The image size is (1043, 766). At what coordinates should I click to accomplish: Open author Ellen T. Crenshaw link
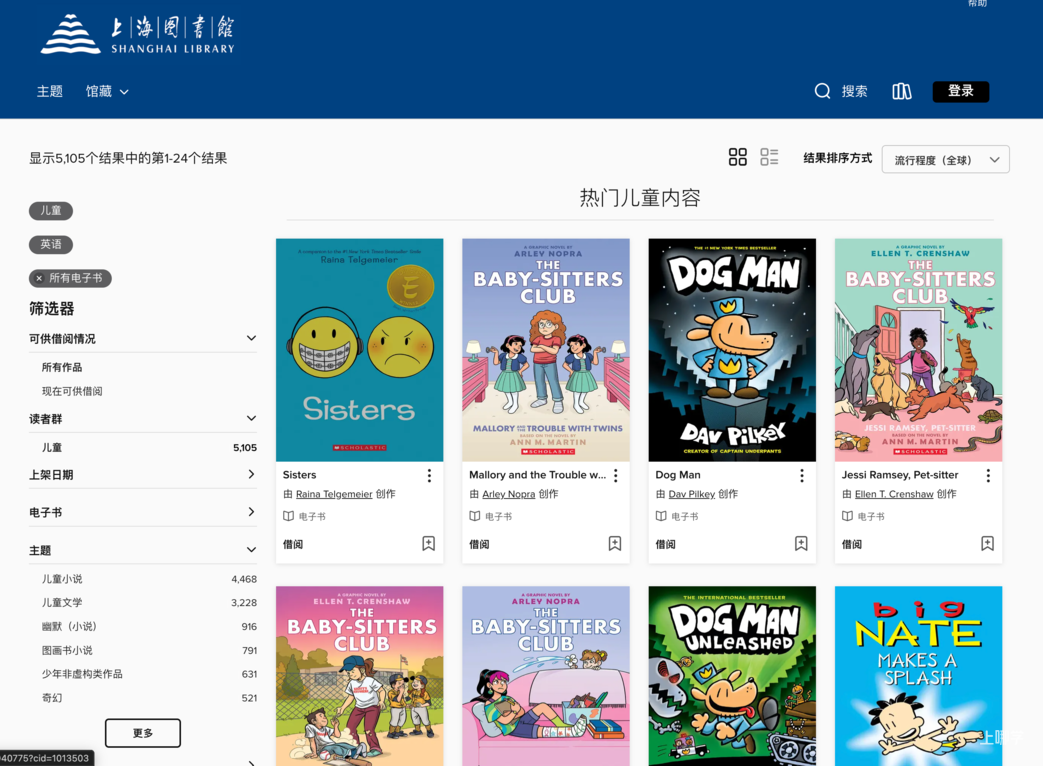click(894, 494)
